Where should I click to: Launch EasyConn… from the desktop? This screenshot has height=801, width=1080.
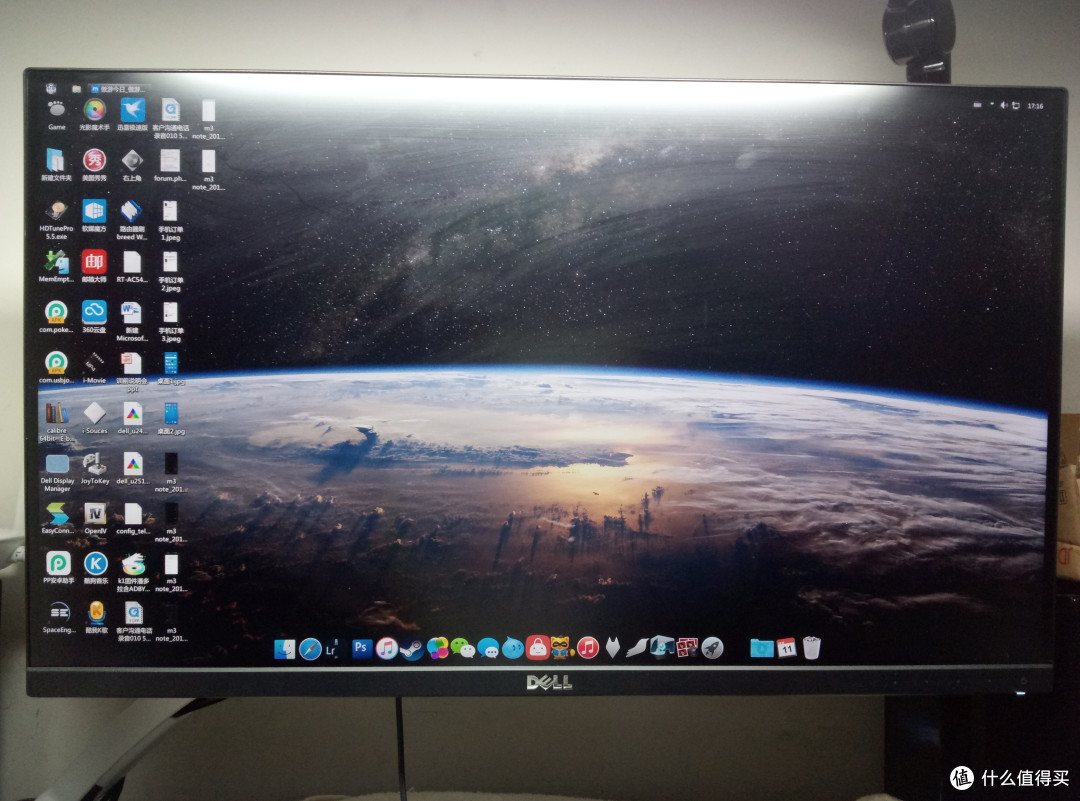pyautogui.click(x=57, y=519)
